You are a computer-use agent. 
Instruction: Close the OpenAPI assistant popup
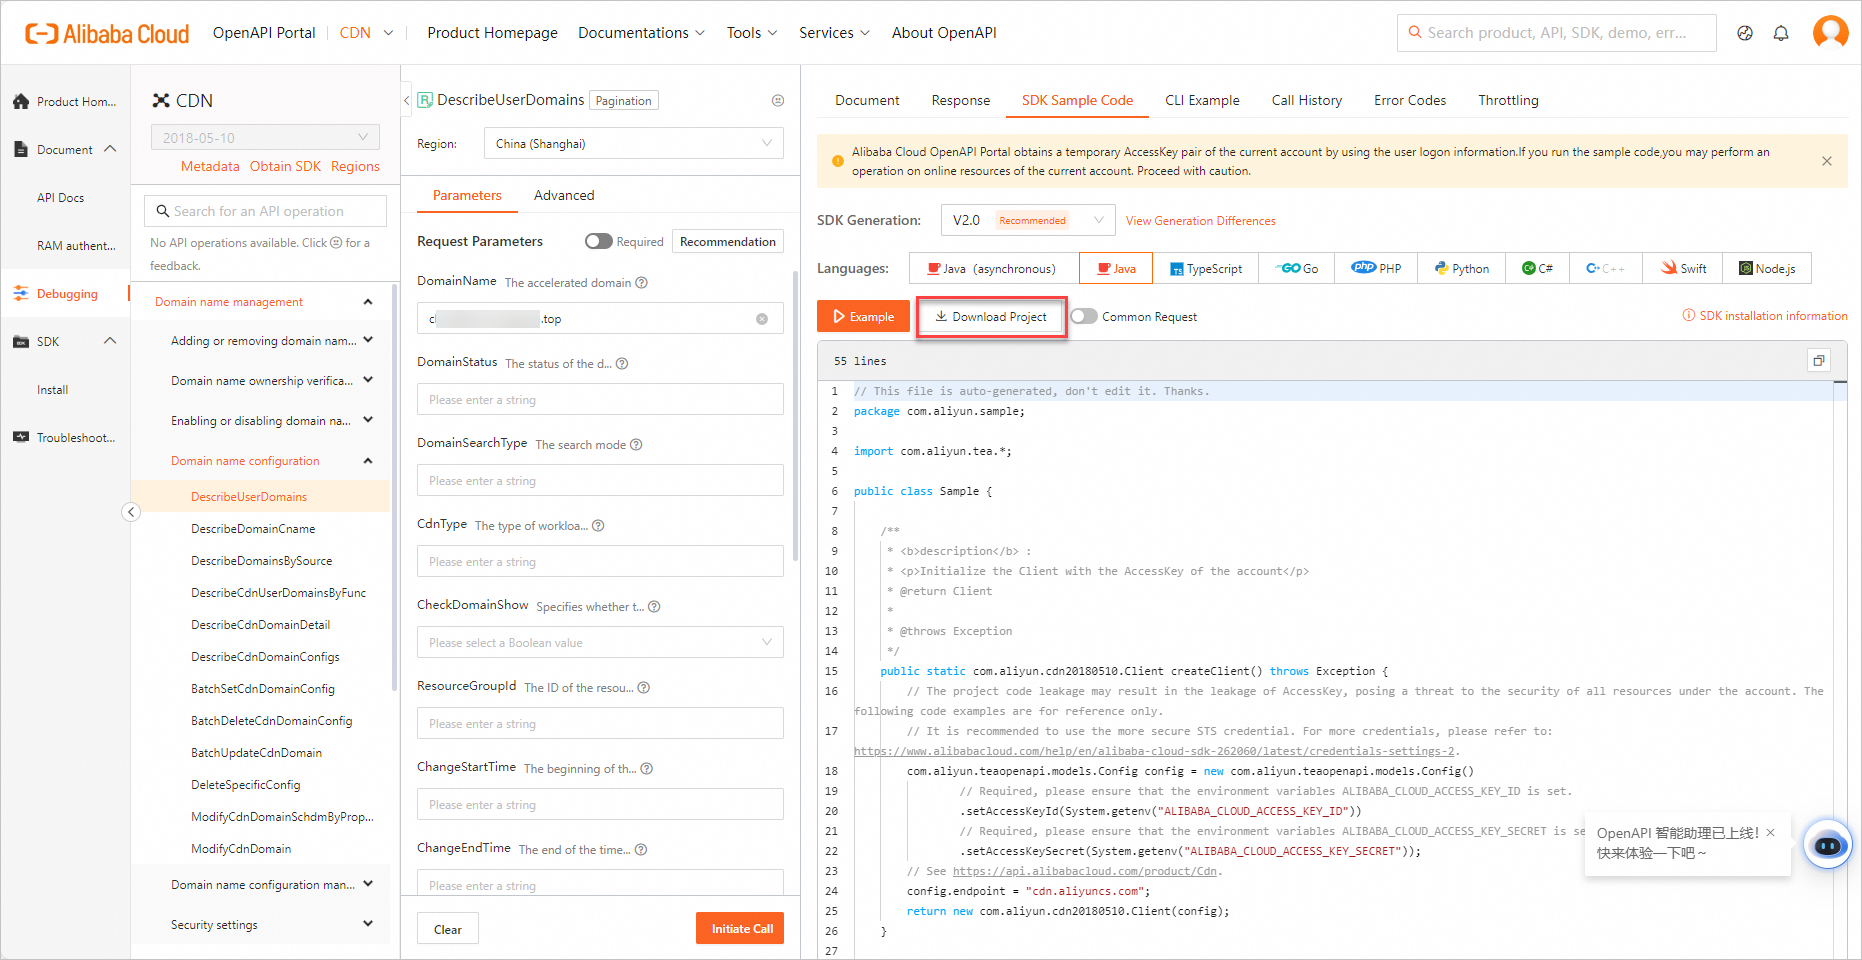coord(1770,833)
